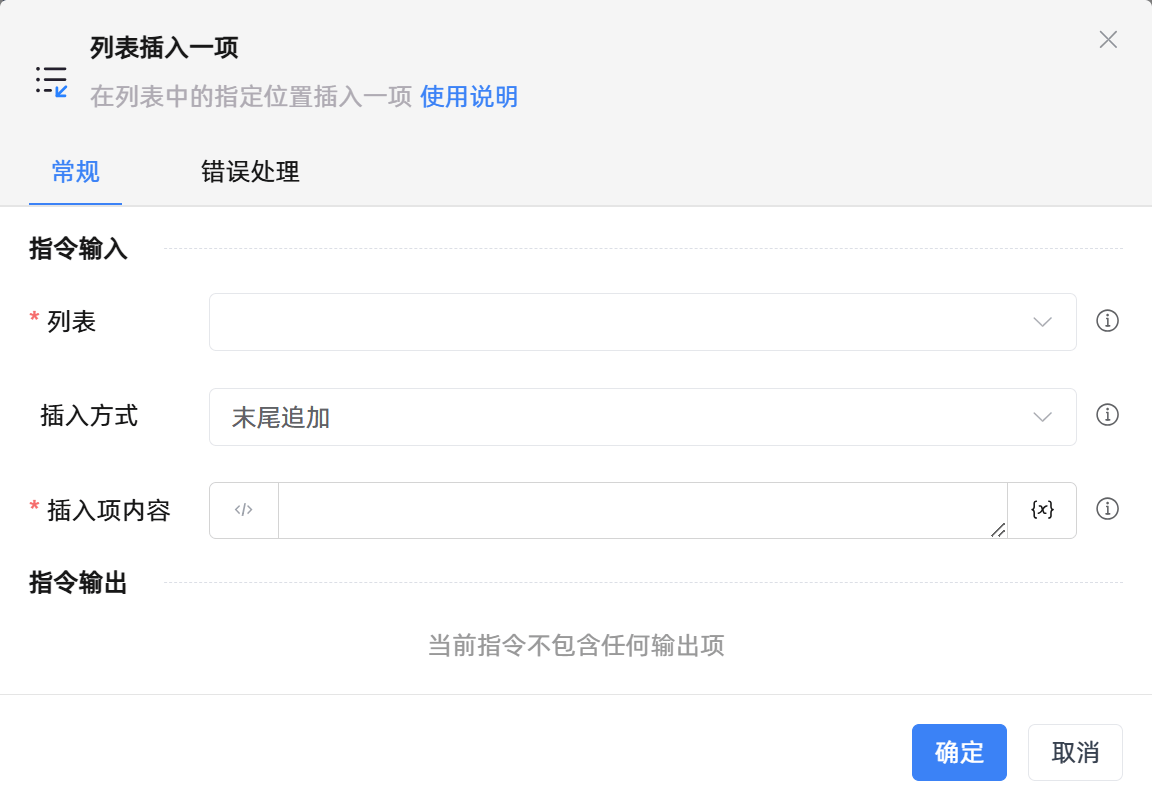The height and width of the screenshot is (810, 1152).
Task: Click the {x} insert variable button
Action: coord(1042,510)
